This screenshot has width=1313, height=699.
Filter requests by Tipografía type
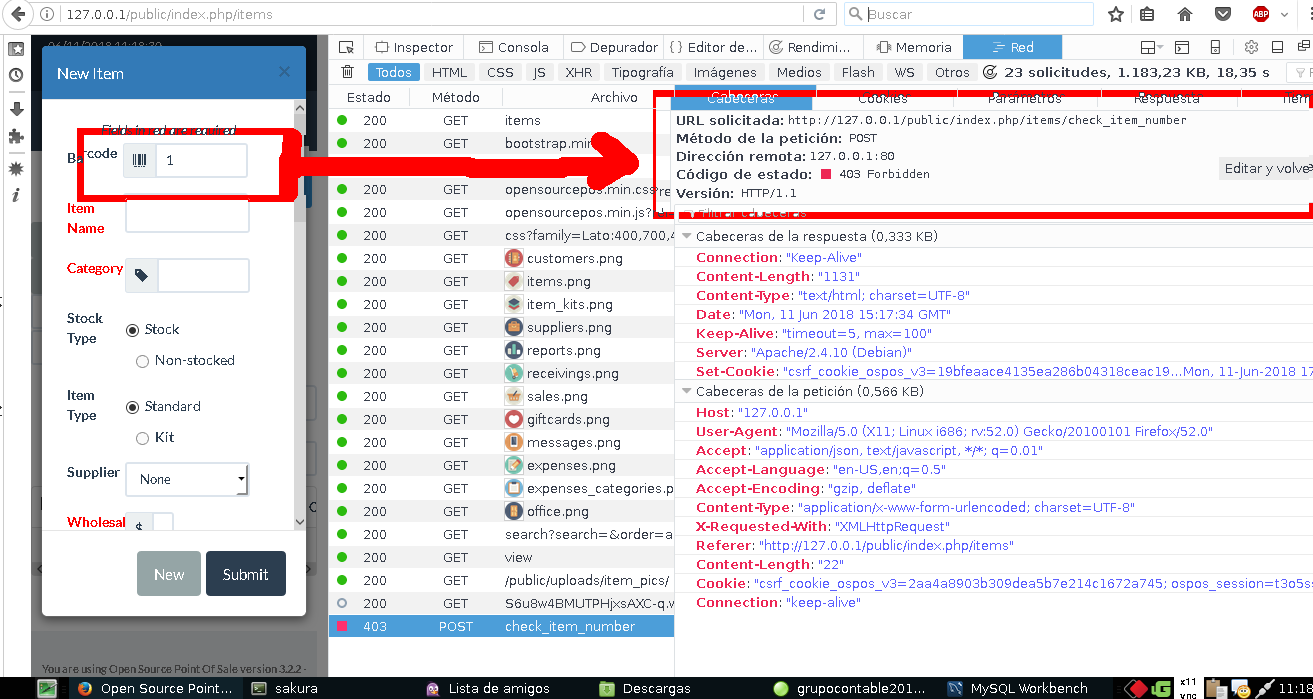point(642,72)
